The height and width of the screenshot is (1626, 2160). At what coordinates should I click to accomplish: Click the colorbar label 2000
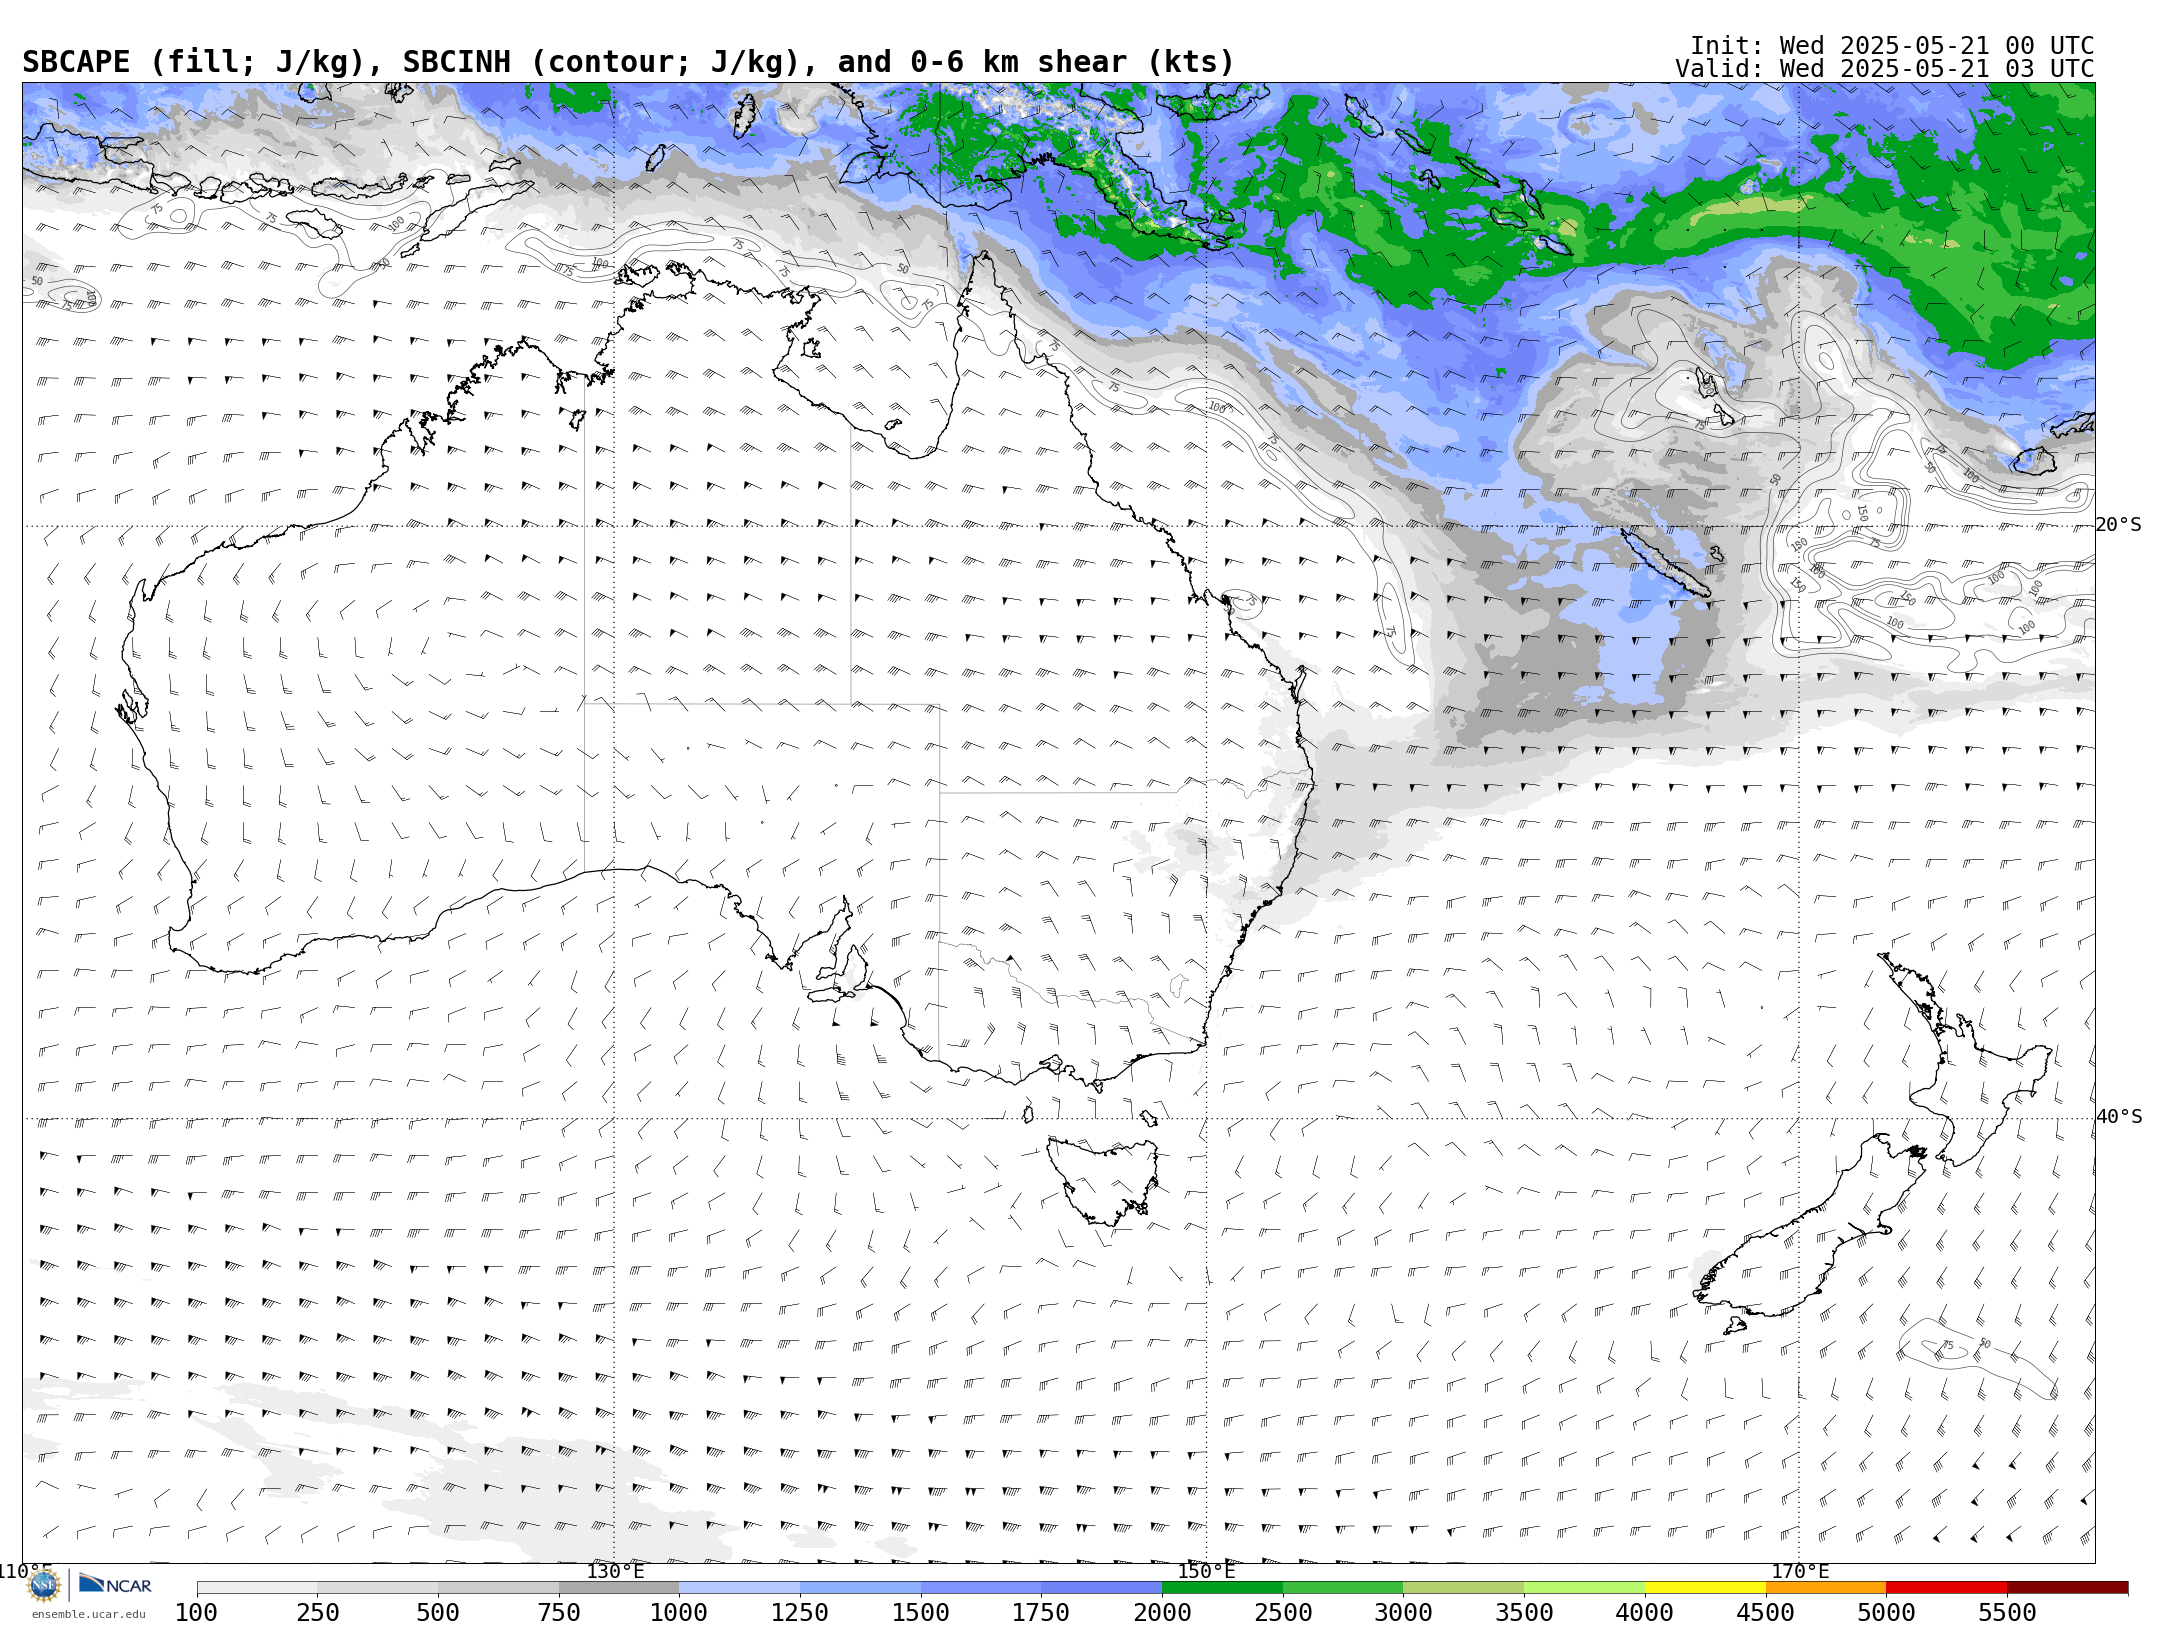click(1162, 1612)
